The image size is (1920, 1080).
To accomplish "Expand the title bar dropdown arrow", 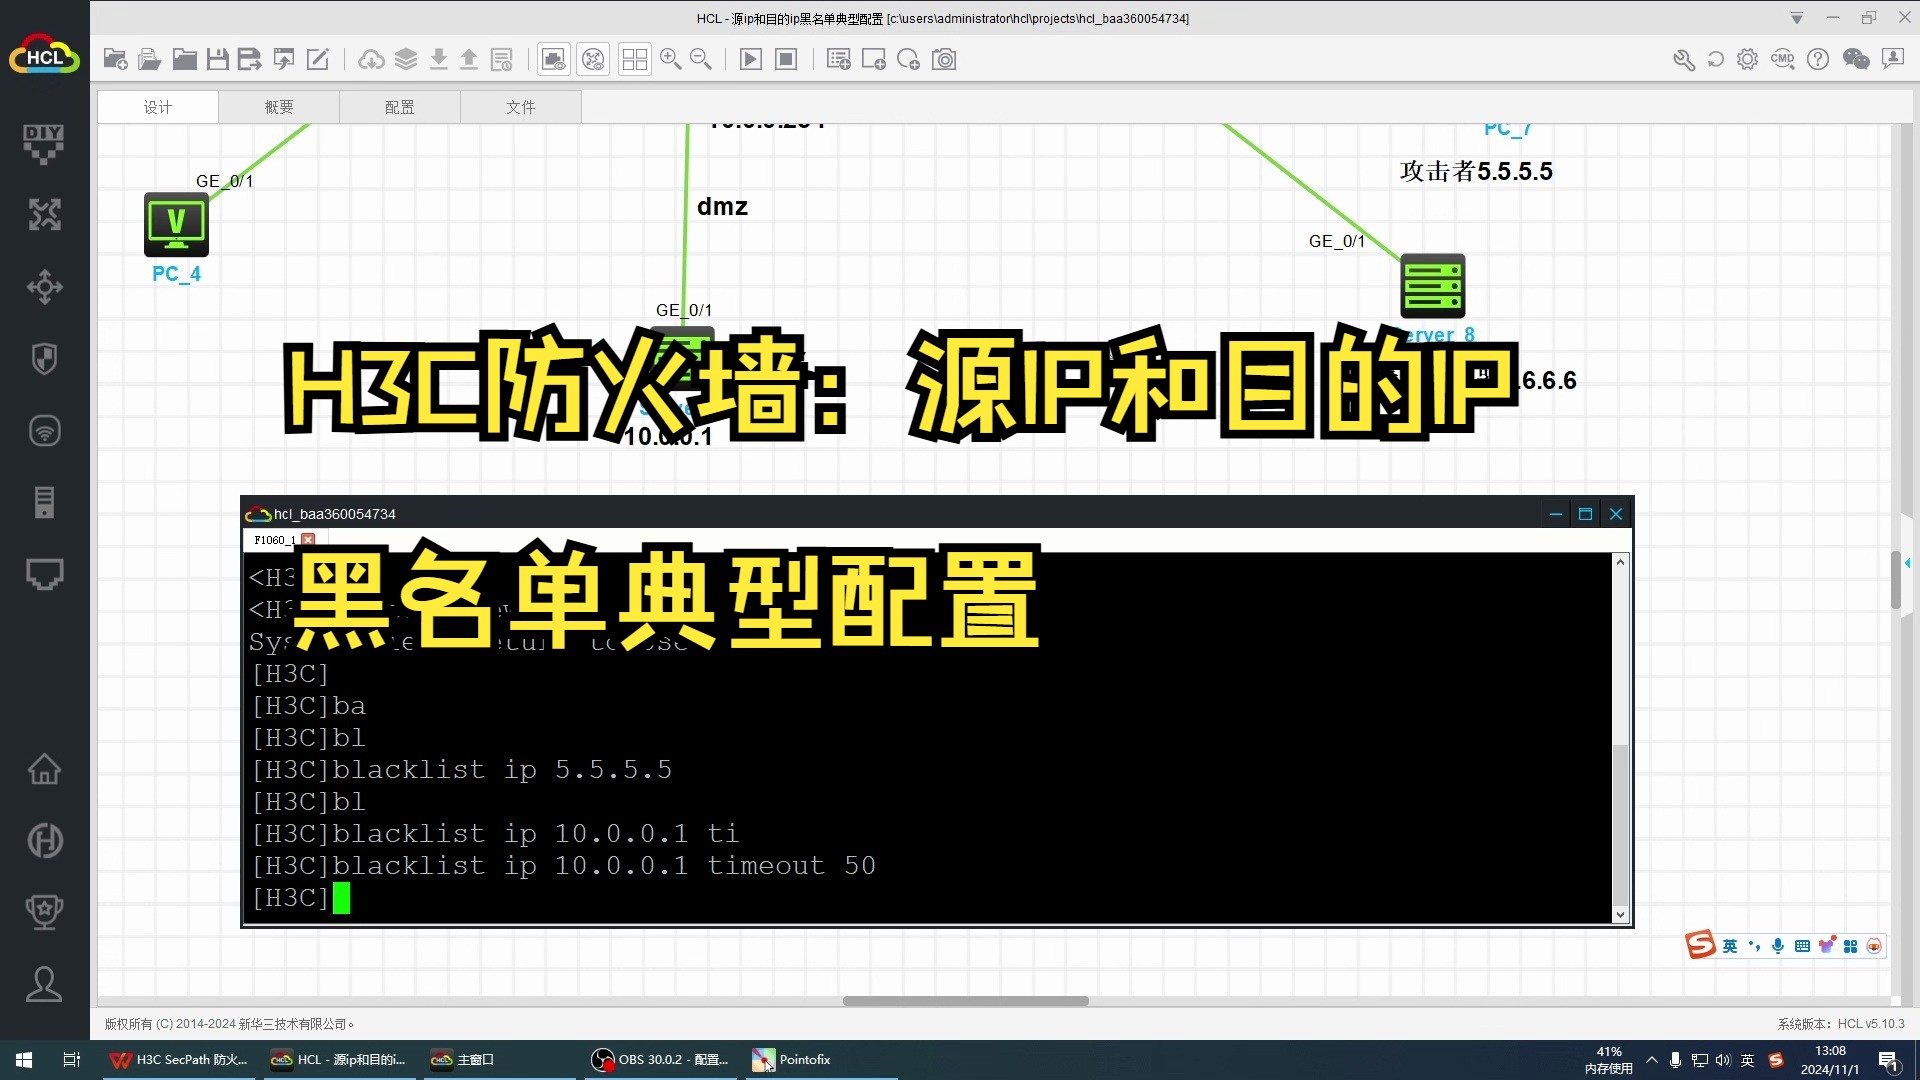I will click(1797, 18).
